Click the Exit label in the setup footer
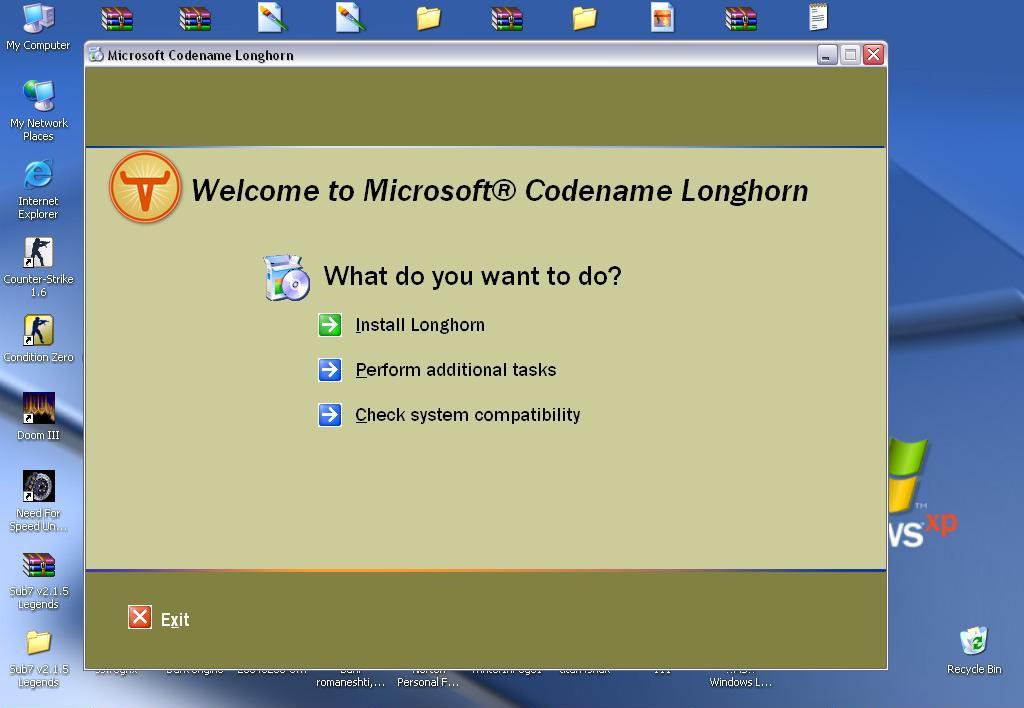Viewport: 1024px width, 708px height. pos(175,620)
